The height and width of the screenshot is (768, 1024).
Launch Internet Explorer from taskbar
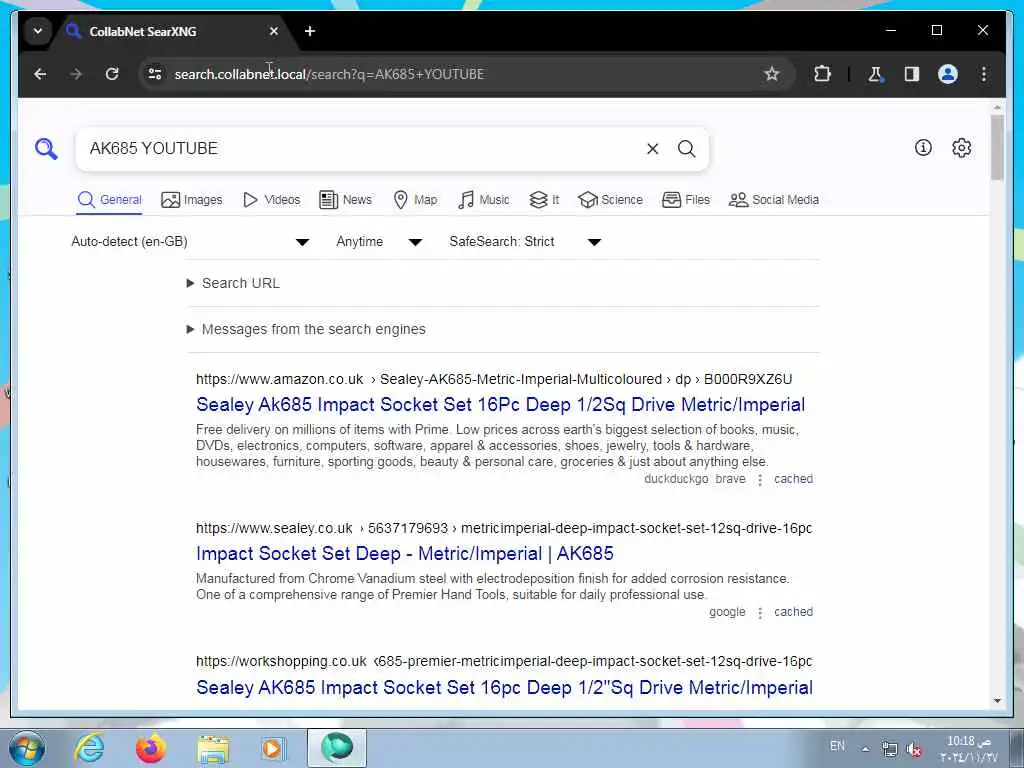(89, 748)
